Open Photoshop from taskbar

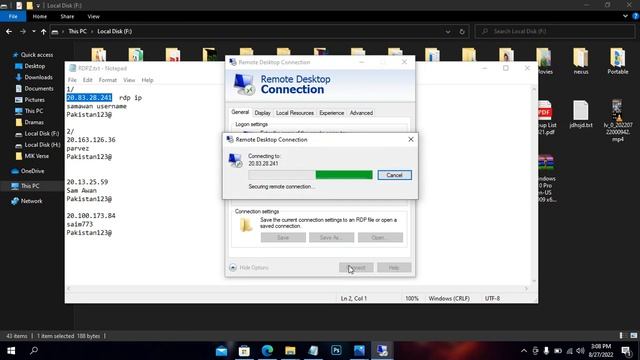(x=336, y=351)
